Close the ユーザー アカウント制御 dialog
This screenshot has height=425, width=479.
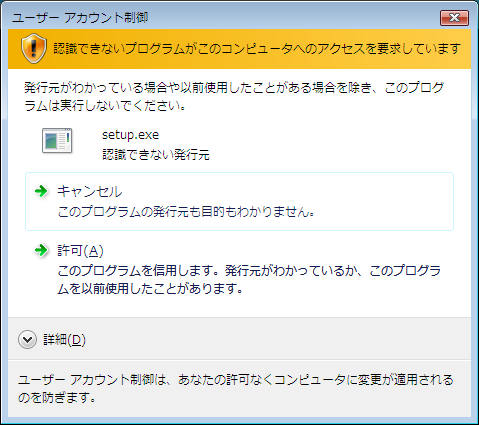tap(454, 18)
